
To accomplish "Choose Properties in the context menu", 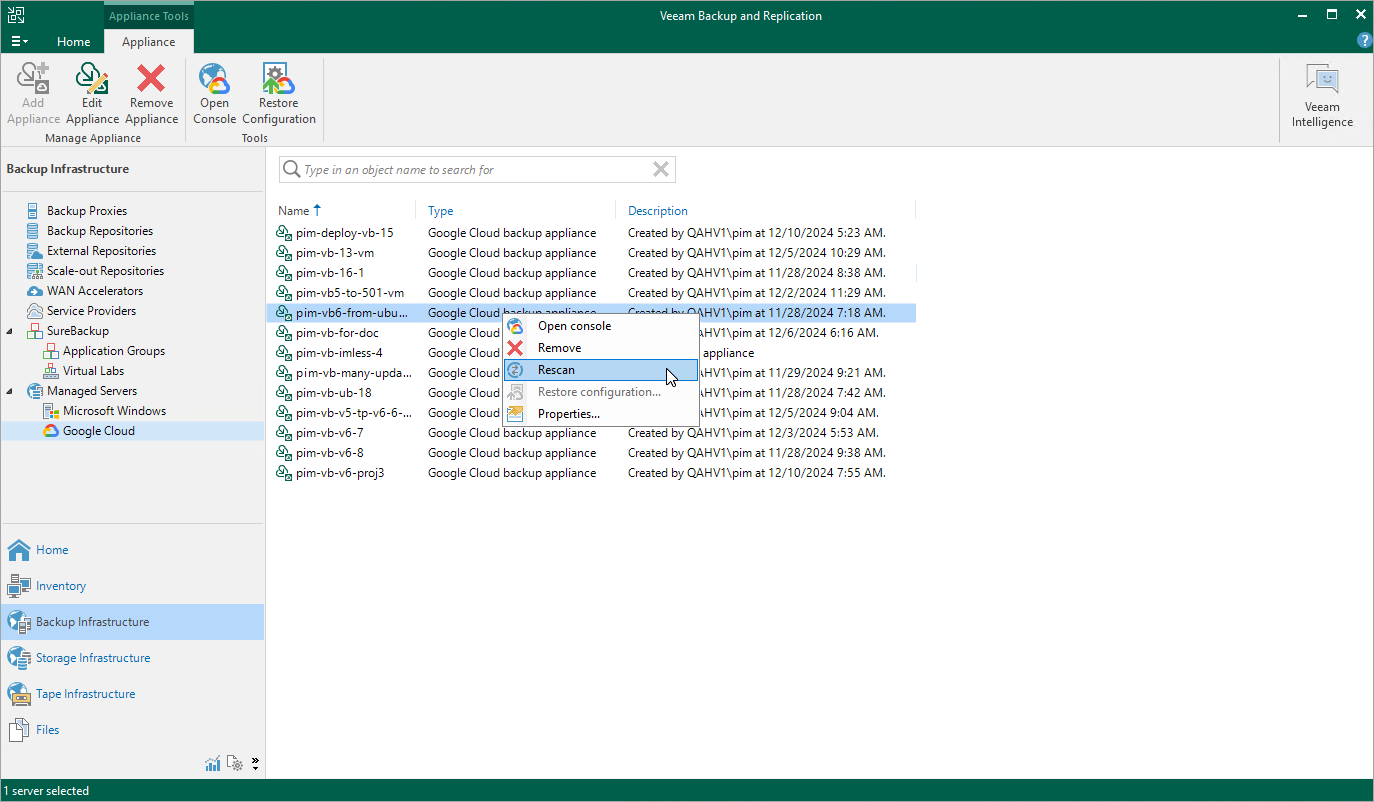I will click(600, 414).
